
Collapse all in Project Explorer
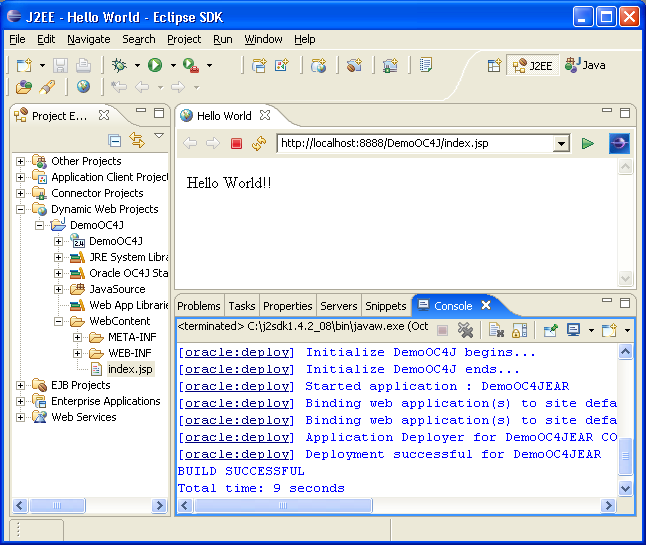pyautogui.click(x=115, y=140)
